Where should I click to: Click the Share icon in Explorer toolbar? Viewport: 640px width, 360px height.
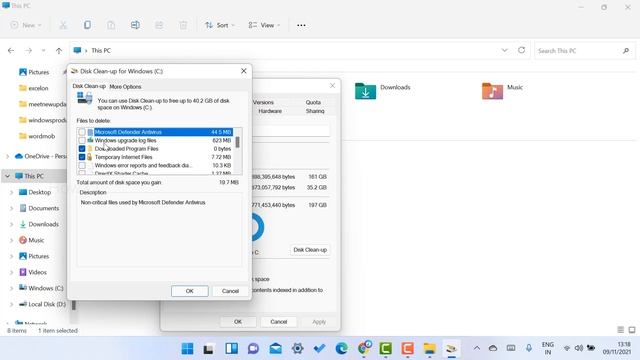(159, 25)
